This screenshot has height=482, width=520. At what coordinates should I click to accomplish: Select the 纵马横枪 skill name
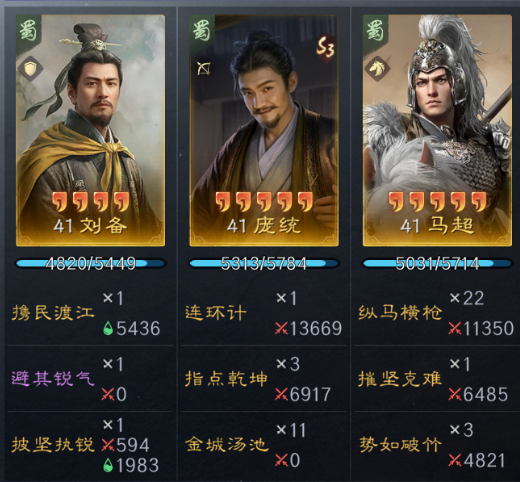click(x=400, y=313)
